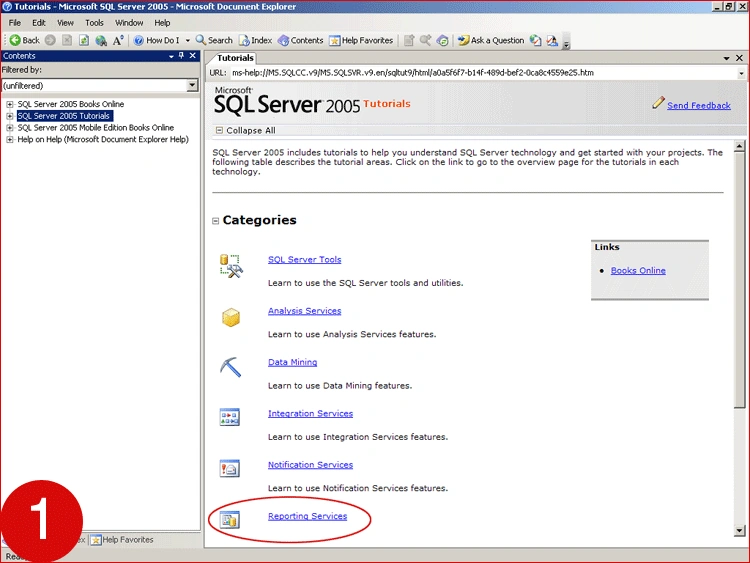Click the URL address field
Viewport: 750px width, 563px height.
[x=483, y=73]
